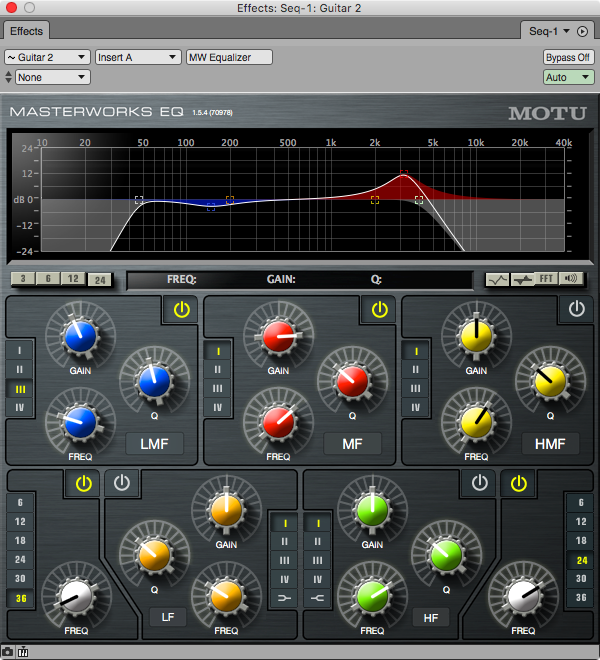Set high-cut slope to 24 dB

click(x=581, y=561)
